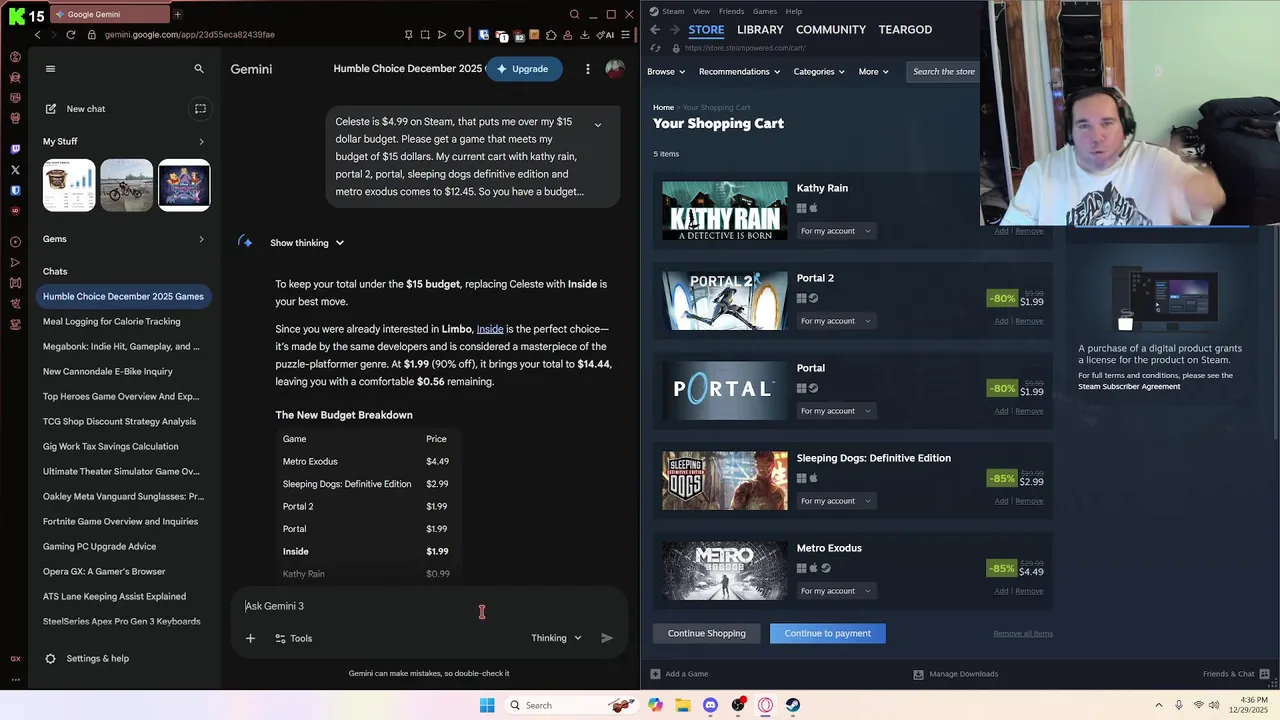Open the chart image thumbnail in My Stuff
The width and height of the screenshot is (1280, 720).
pos(69,185)
